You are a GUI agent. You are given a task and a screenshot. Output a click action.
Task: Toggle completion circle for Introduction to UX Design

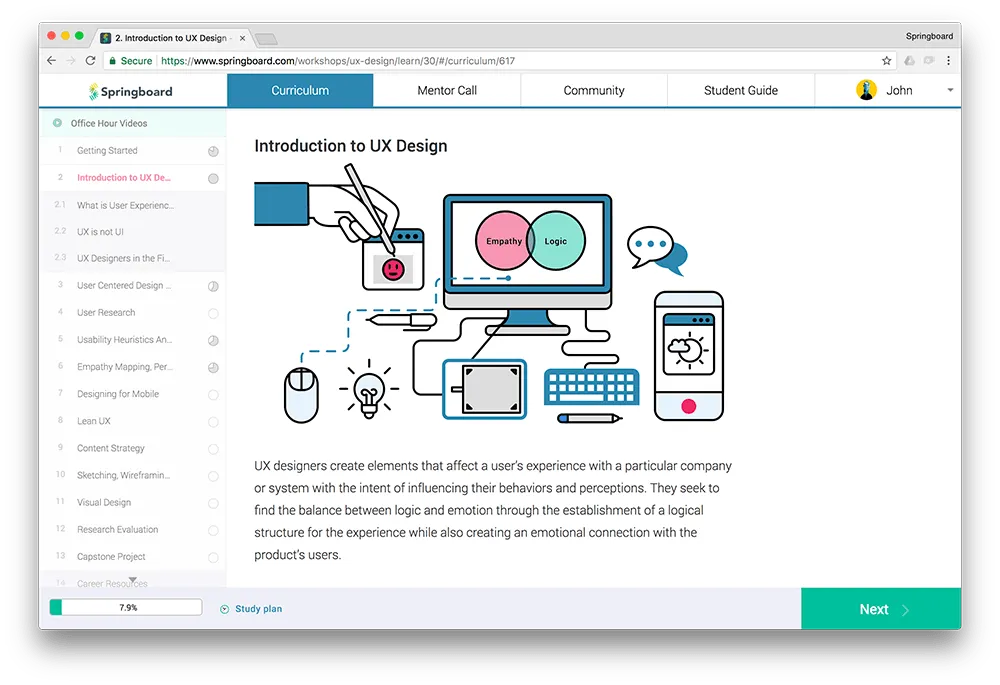coord(213,179)
